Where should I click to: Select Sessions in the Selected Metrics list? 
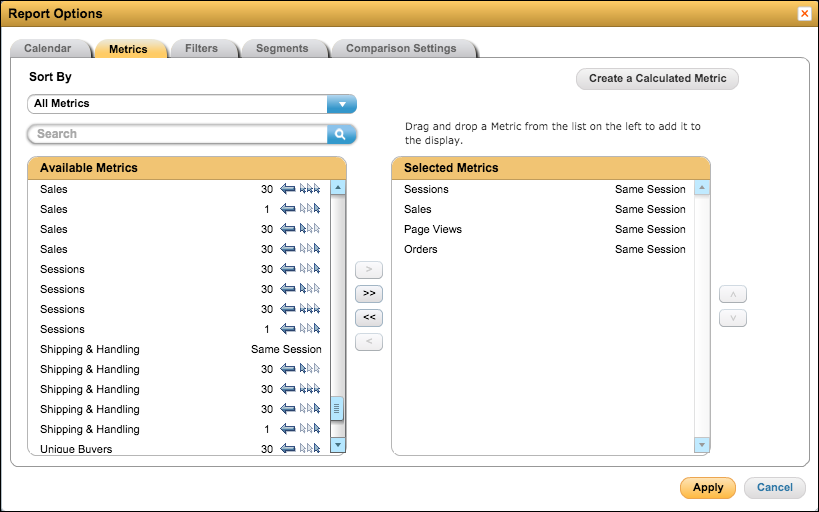point(544,189)
